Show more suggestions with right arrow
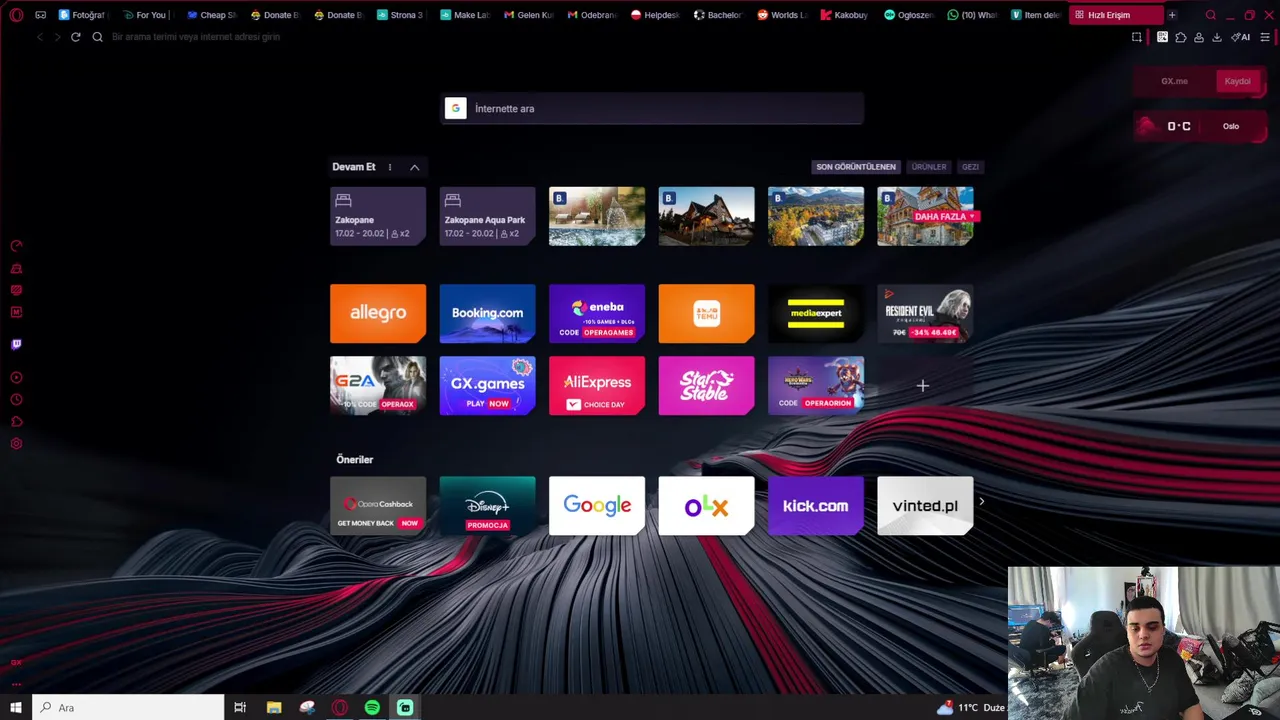 tap(982, 502)
